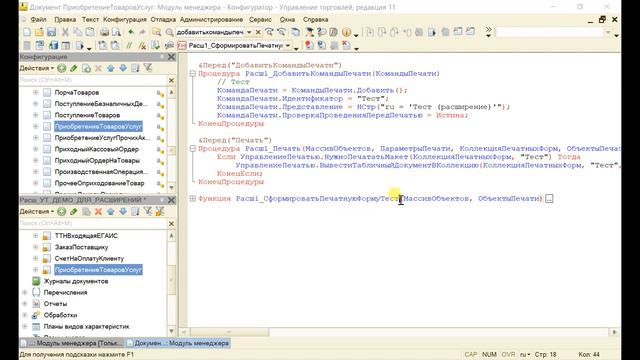Expand the Перечисления tree branch
The image size is (640, 360).
[25, 292]
